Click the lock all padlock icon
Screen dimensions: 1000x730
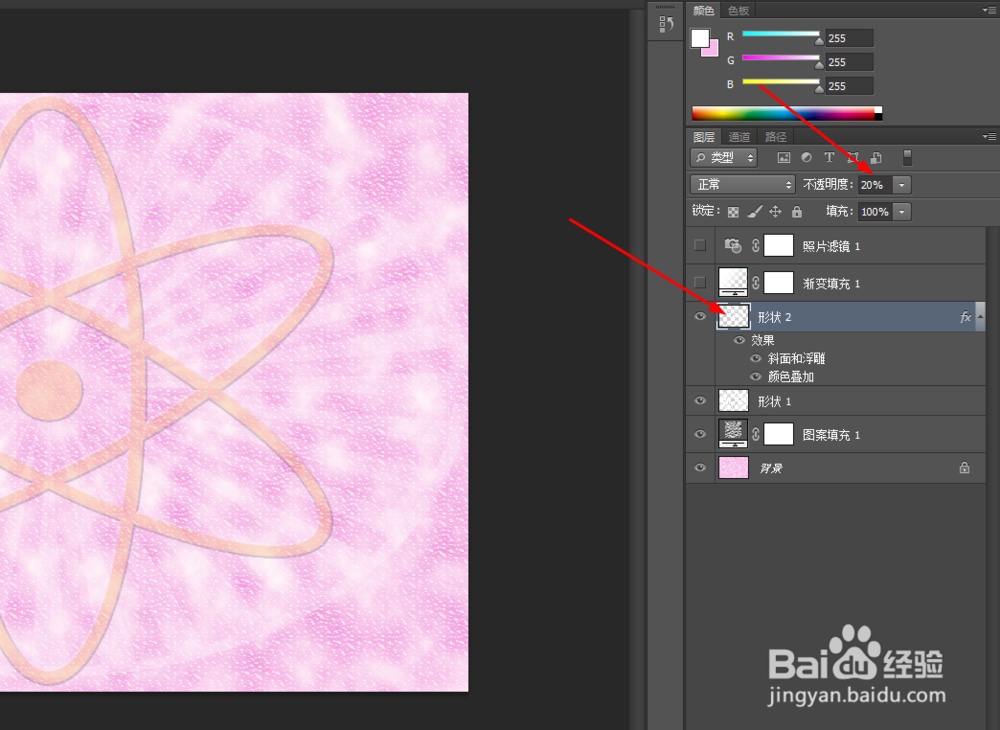(x=797, y=211)
